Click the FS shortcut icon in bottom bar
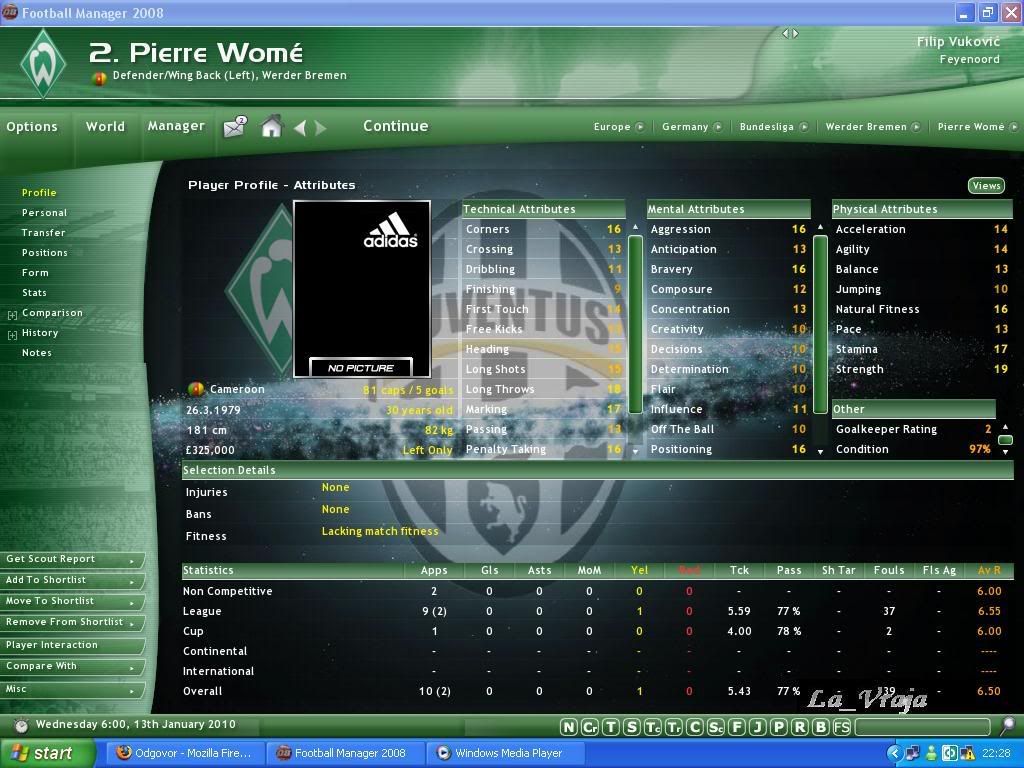Viewport: 1024px width, 768px height. tap(842, 727)
